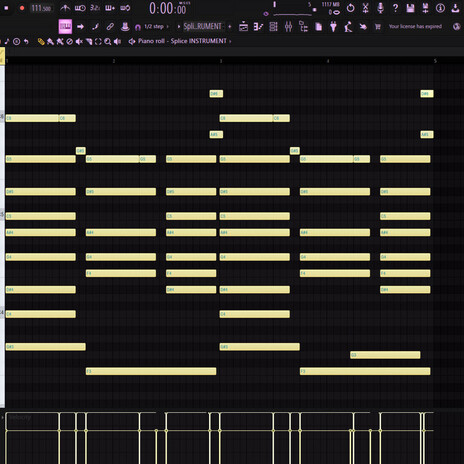Switch pattern/song mode with the pink button
Screen dimensions: 464x464
[65, 27]
